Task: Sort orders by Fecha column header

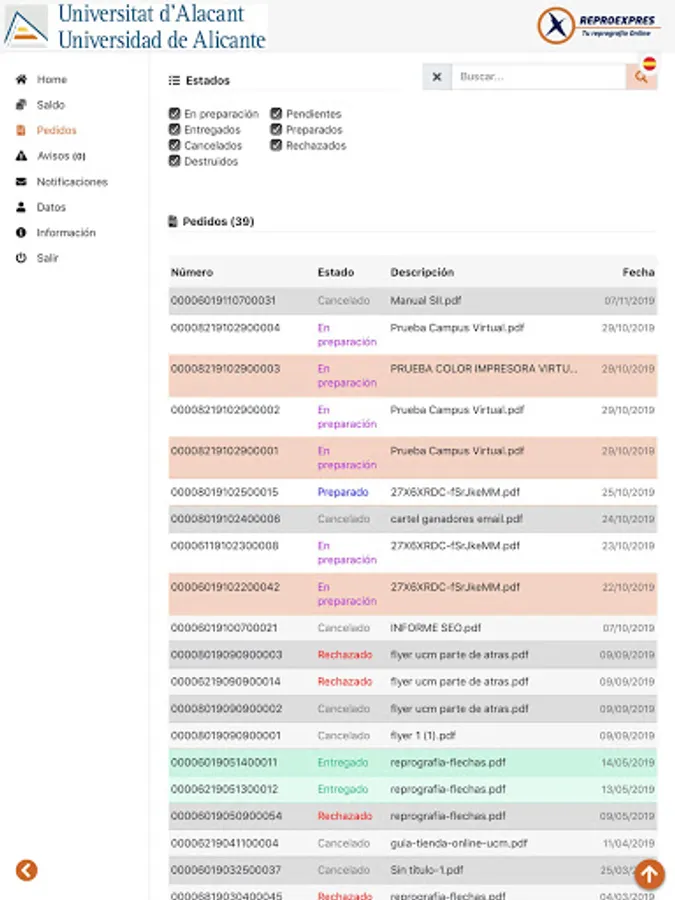Action: (638, 272)
